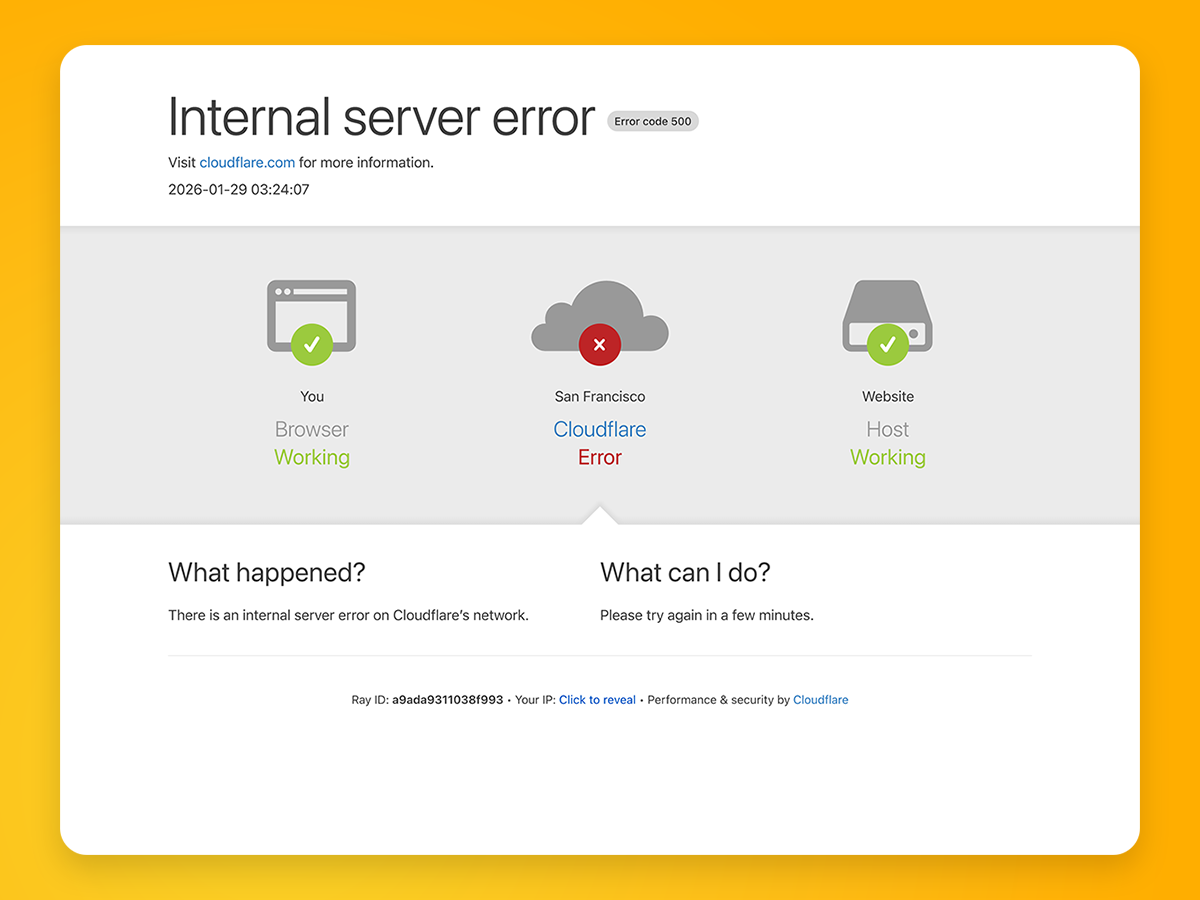
Task: Toggle the Host 'Working' status label
Action: click(x=887, y=457)
